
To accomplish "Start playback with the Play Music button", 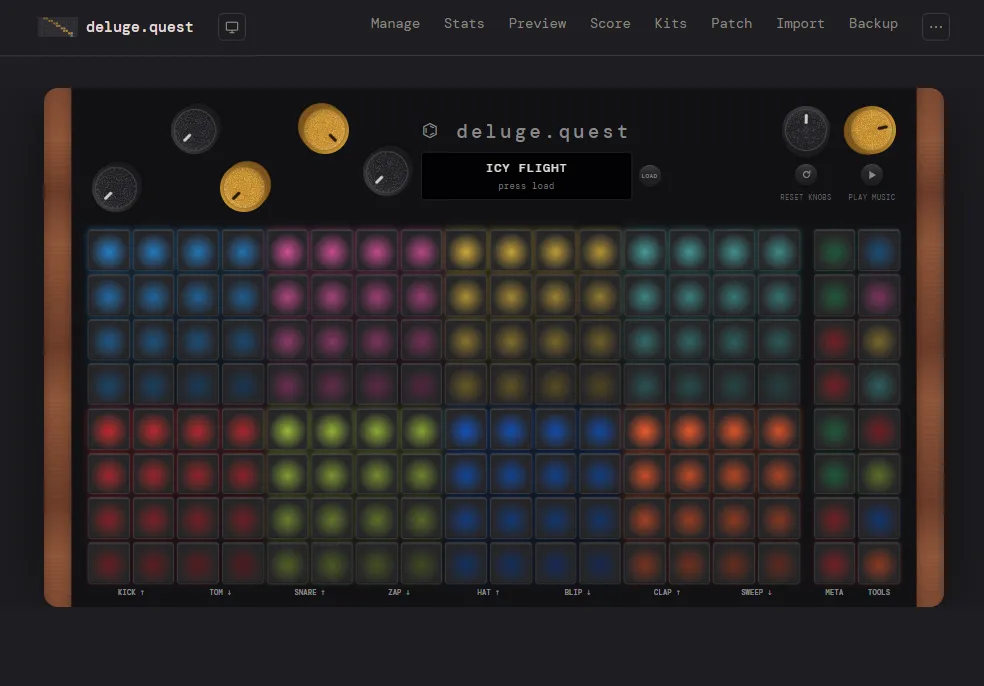I will (x=871, y=174).
